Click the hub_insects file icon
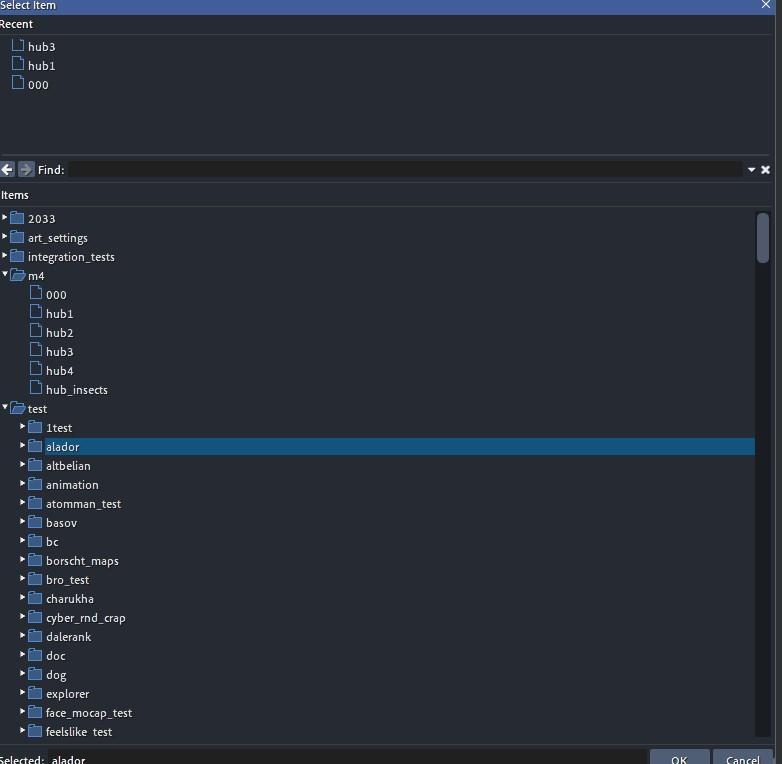Viewport: 782px width, 764px height. tap(36, 389)
